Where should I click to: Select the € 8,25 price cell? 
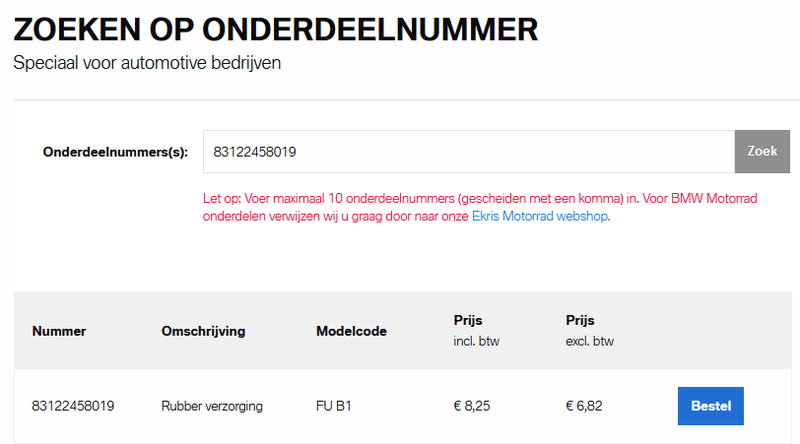point(473,406)
